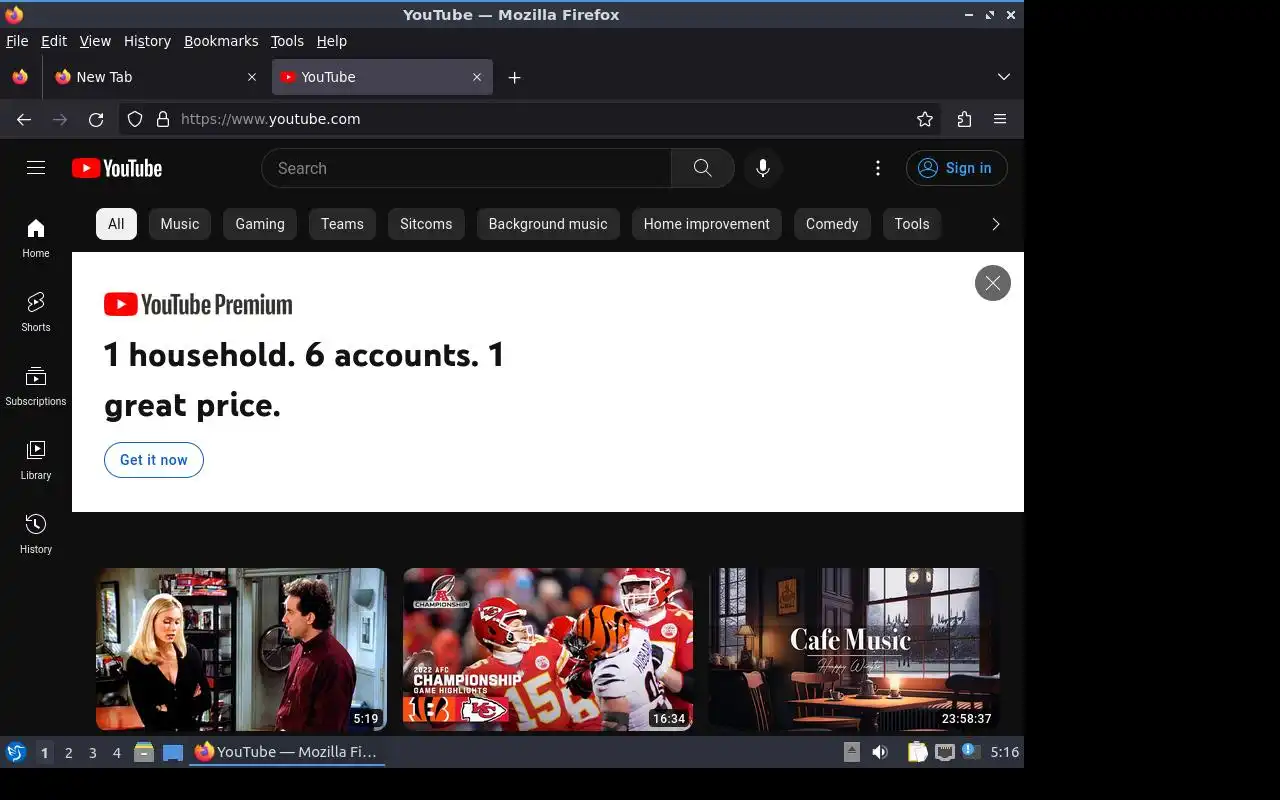Go to Home in sidebar

click(x=36, y=238)
